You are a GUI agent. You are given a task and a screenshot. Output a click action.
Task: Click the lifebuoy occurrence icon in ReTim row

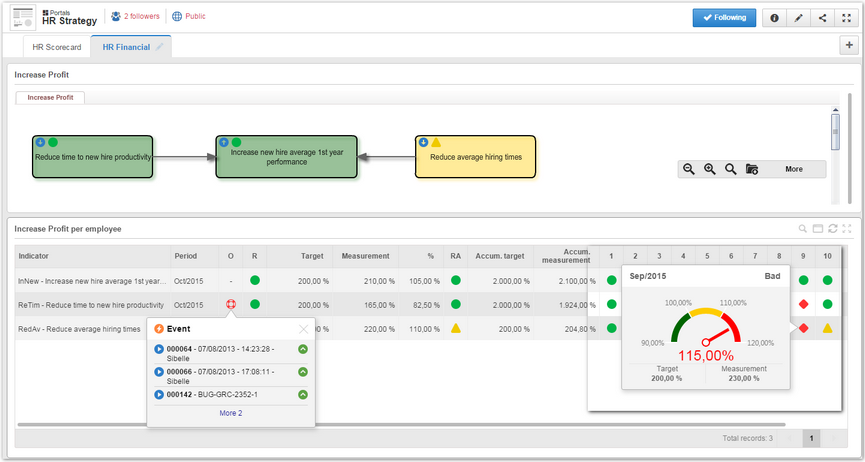[231, 304]
